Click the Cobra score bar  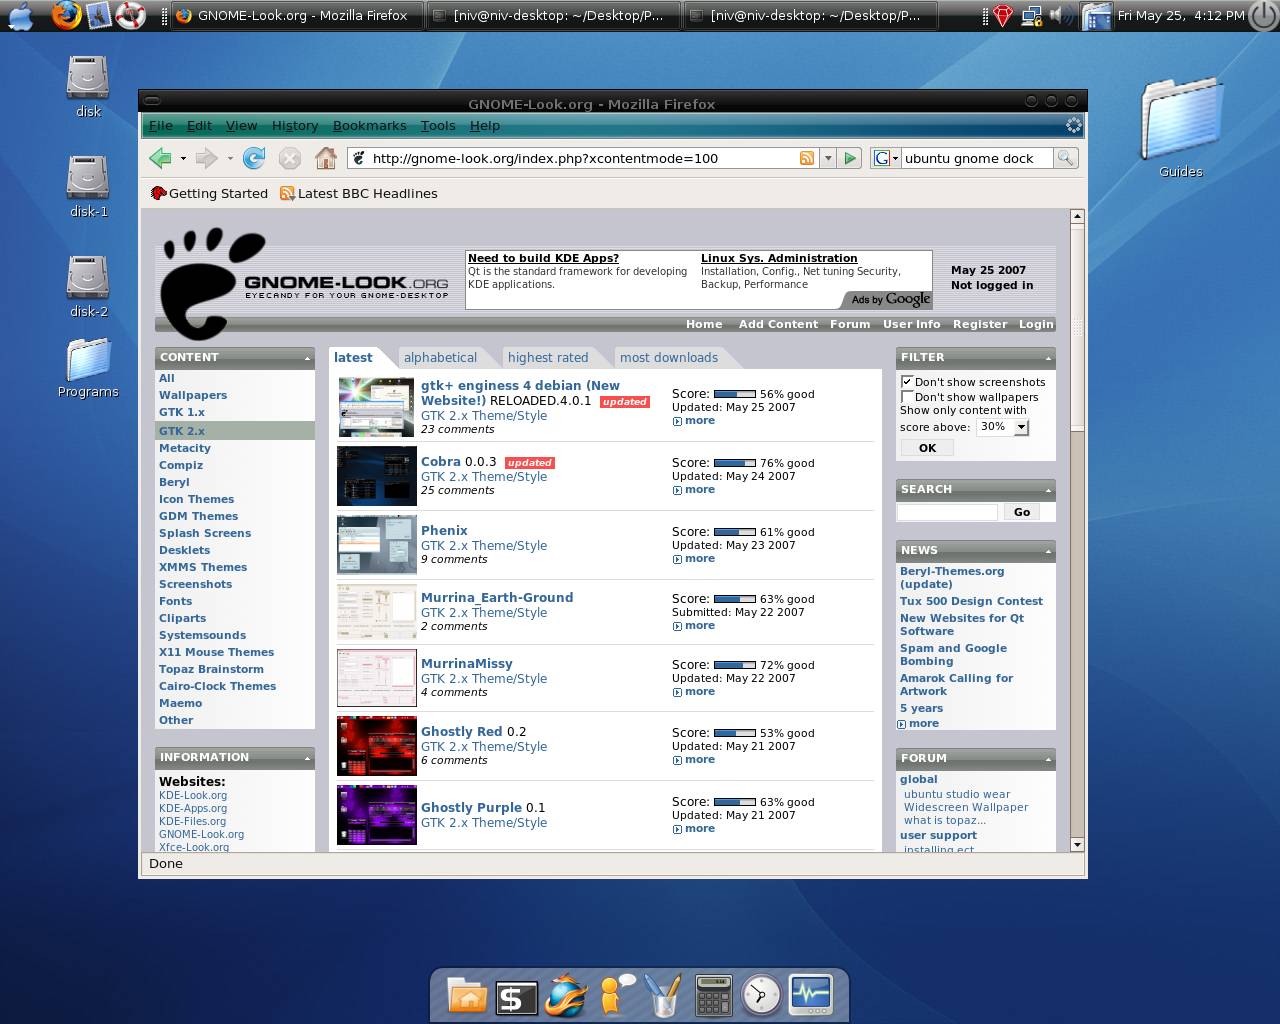click(x=735, y=463)
